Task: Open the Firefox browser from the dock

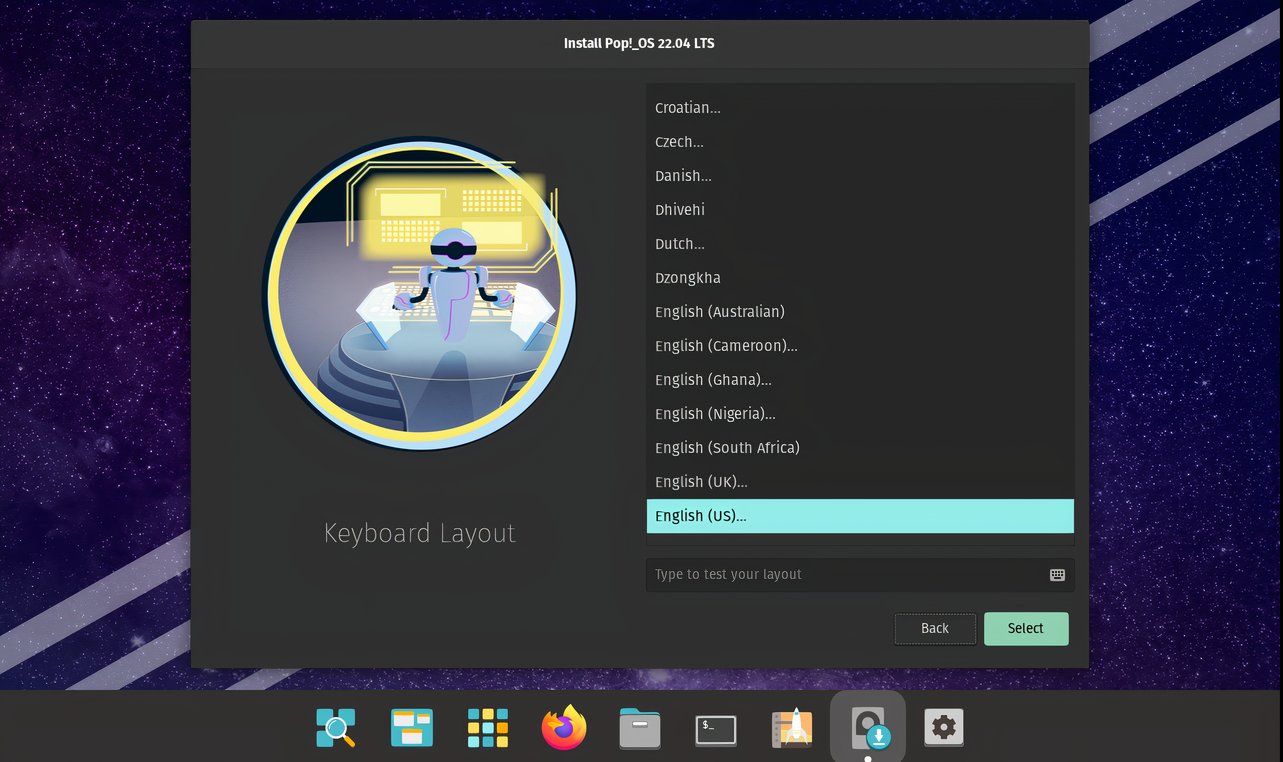Action: tap(563, 728)
